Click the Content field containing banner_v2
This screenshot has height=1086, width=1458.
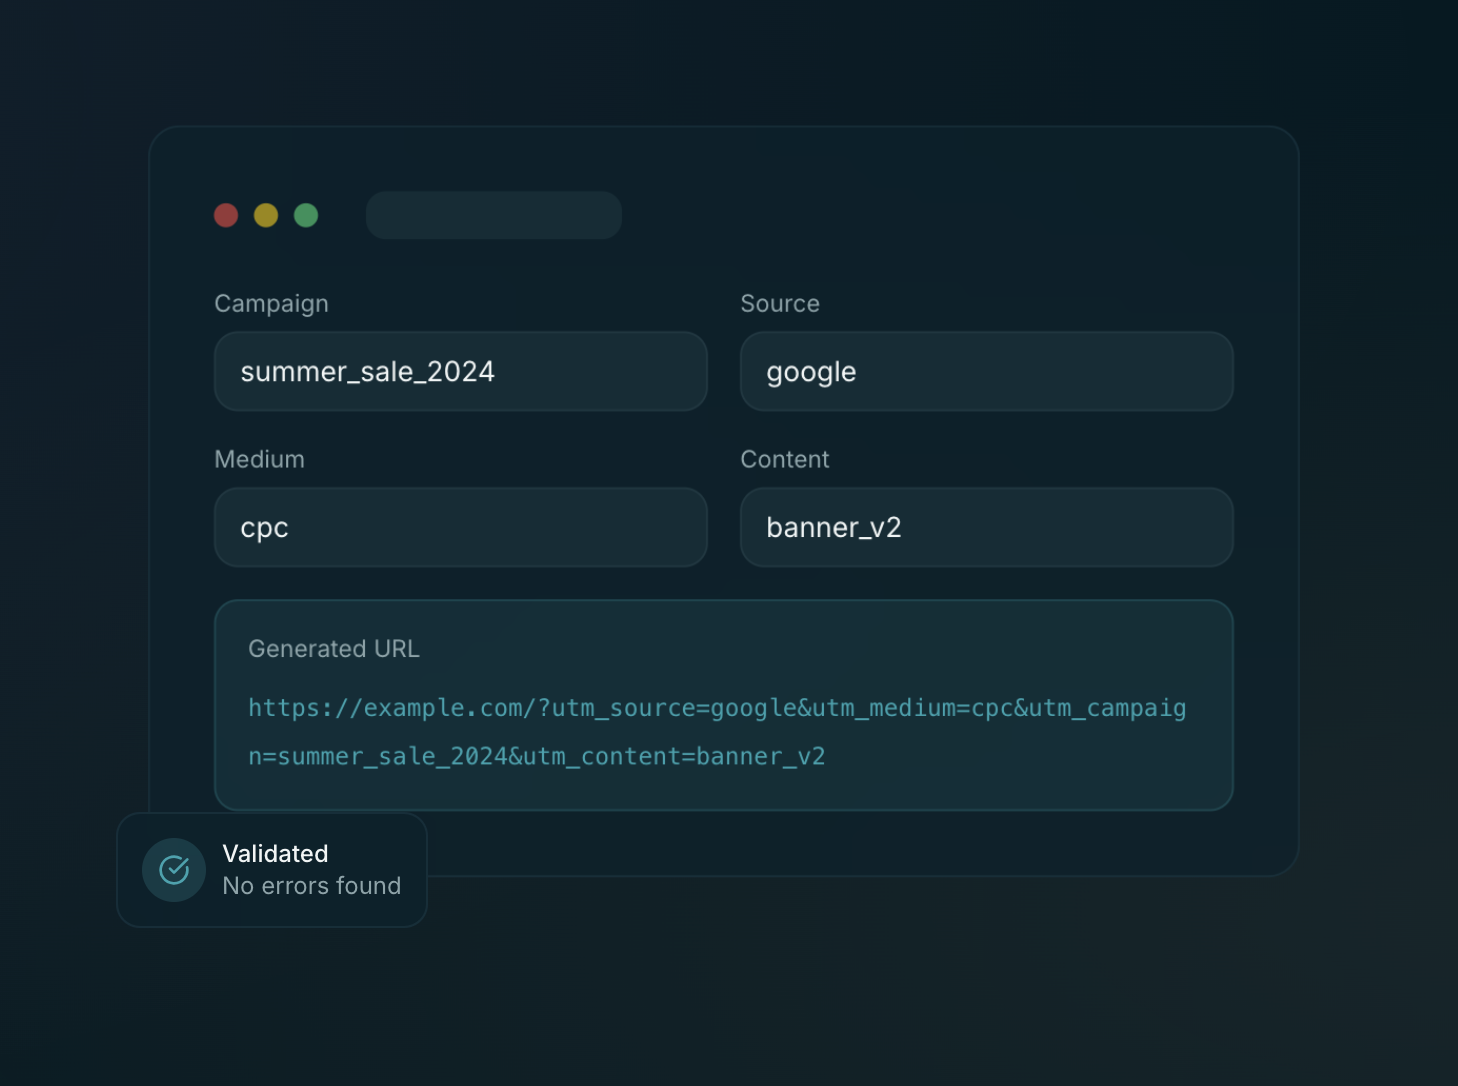pos(986,527)
